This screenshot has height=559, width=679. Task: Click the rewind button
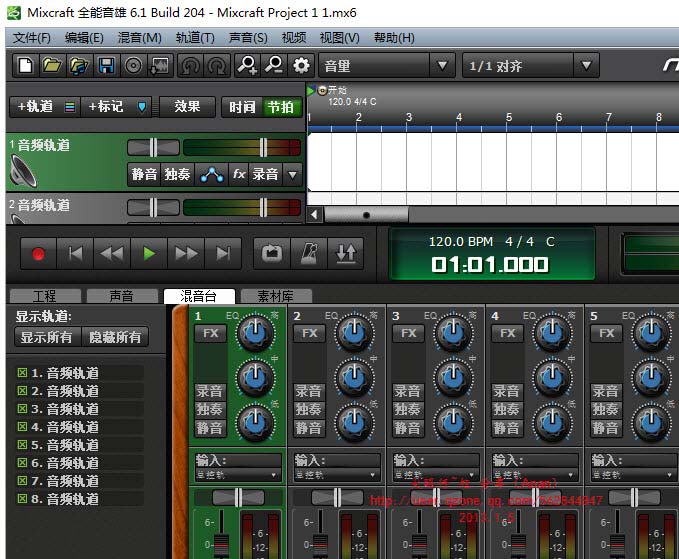pyautogui.click(x=112, y=254)
